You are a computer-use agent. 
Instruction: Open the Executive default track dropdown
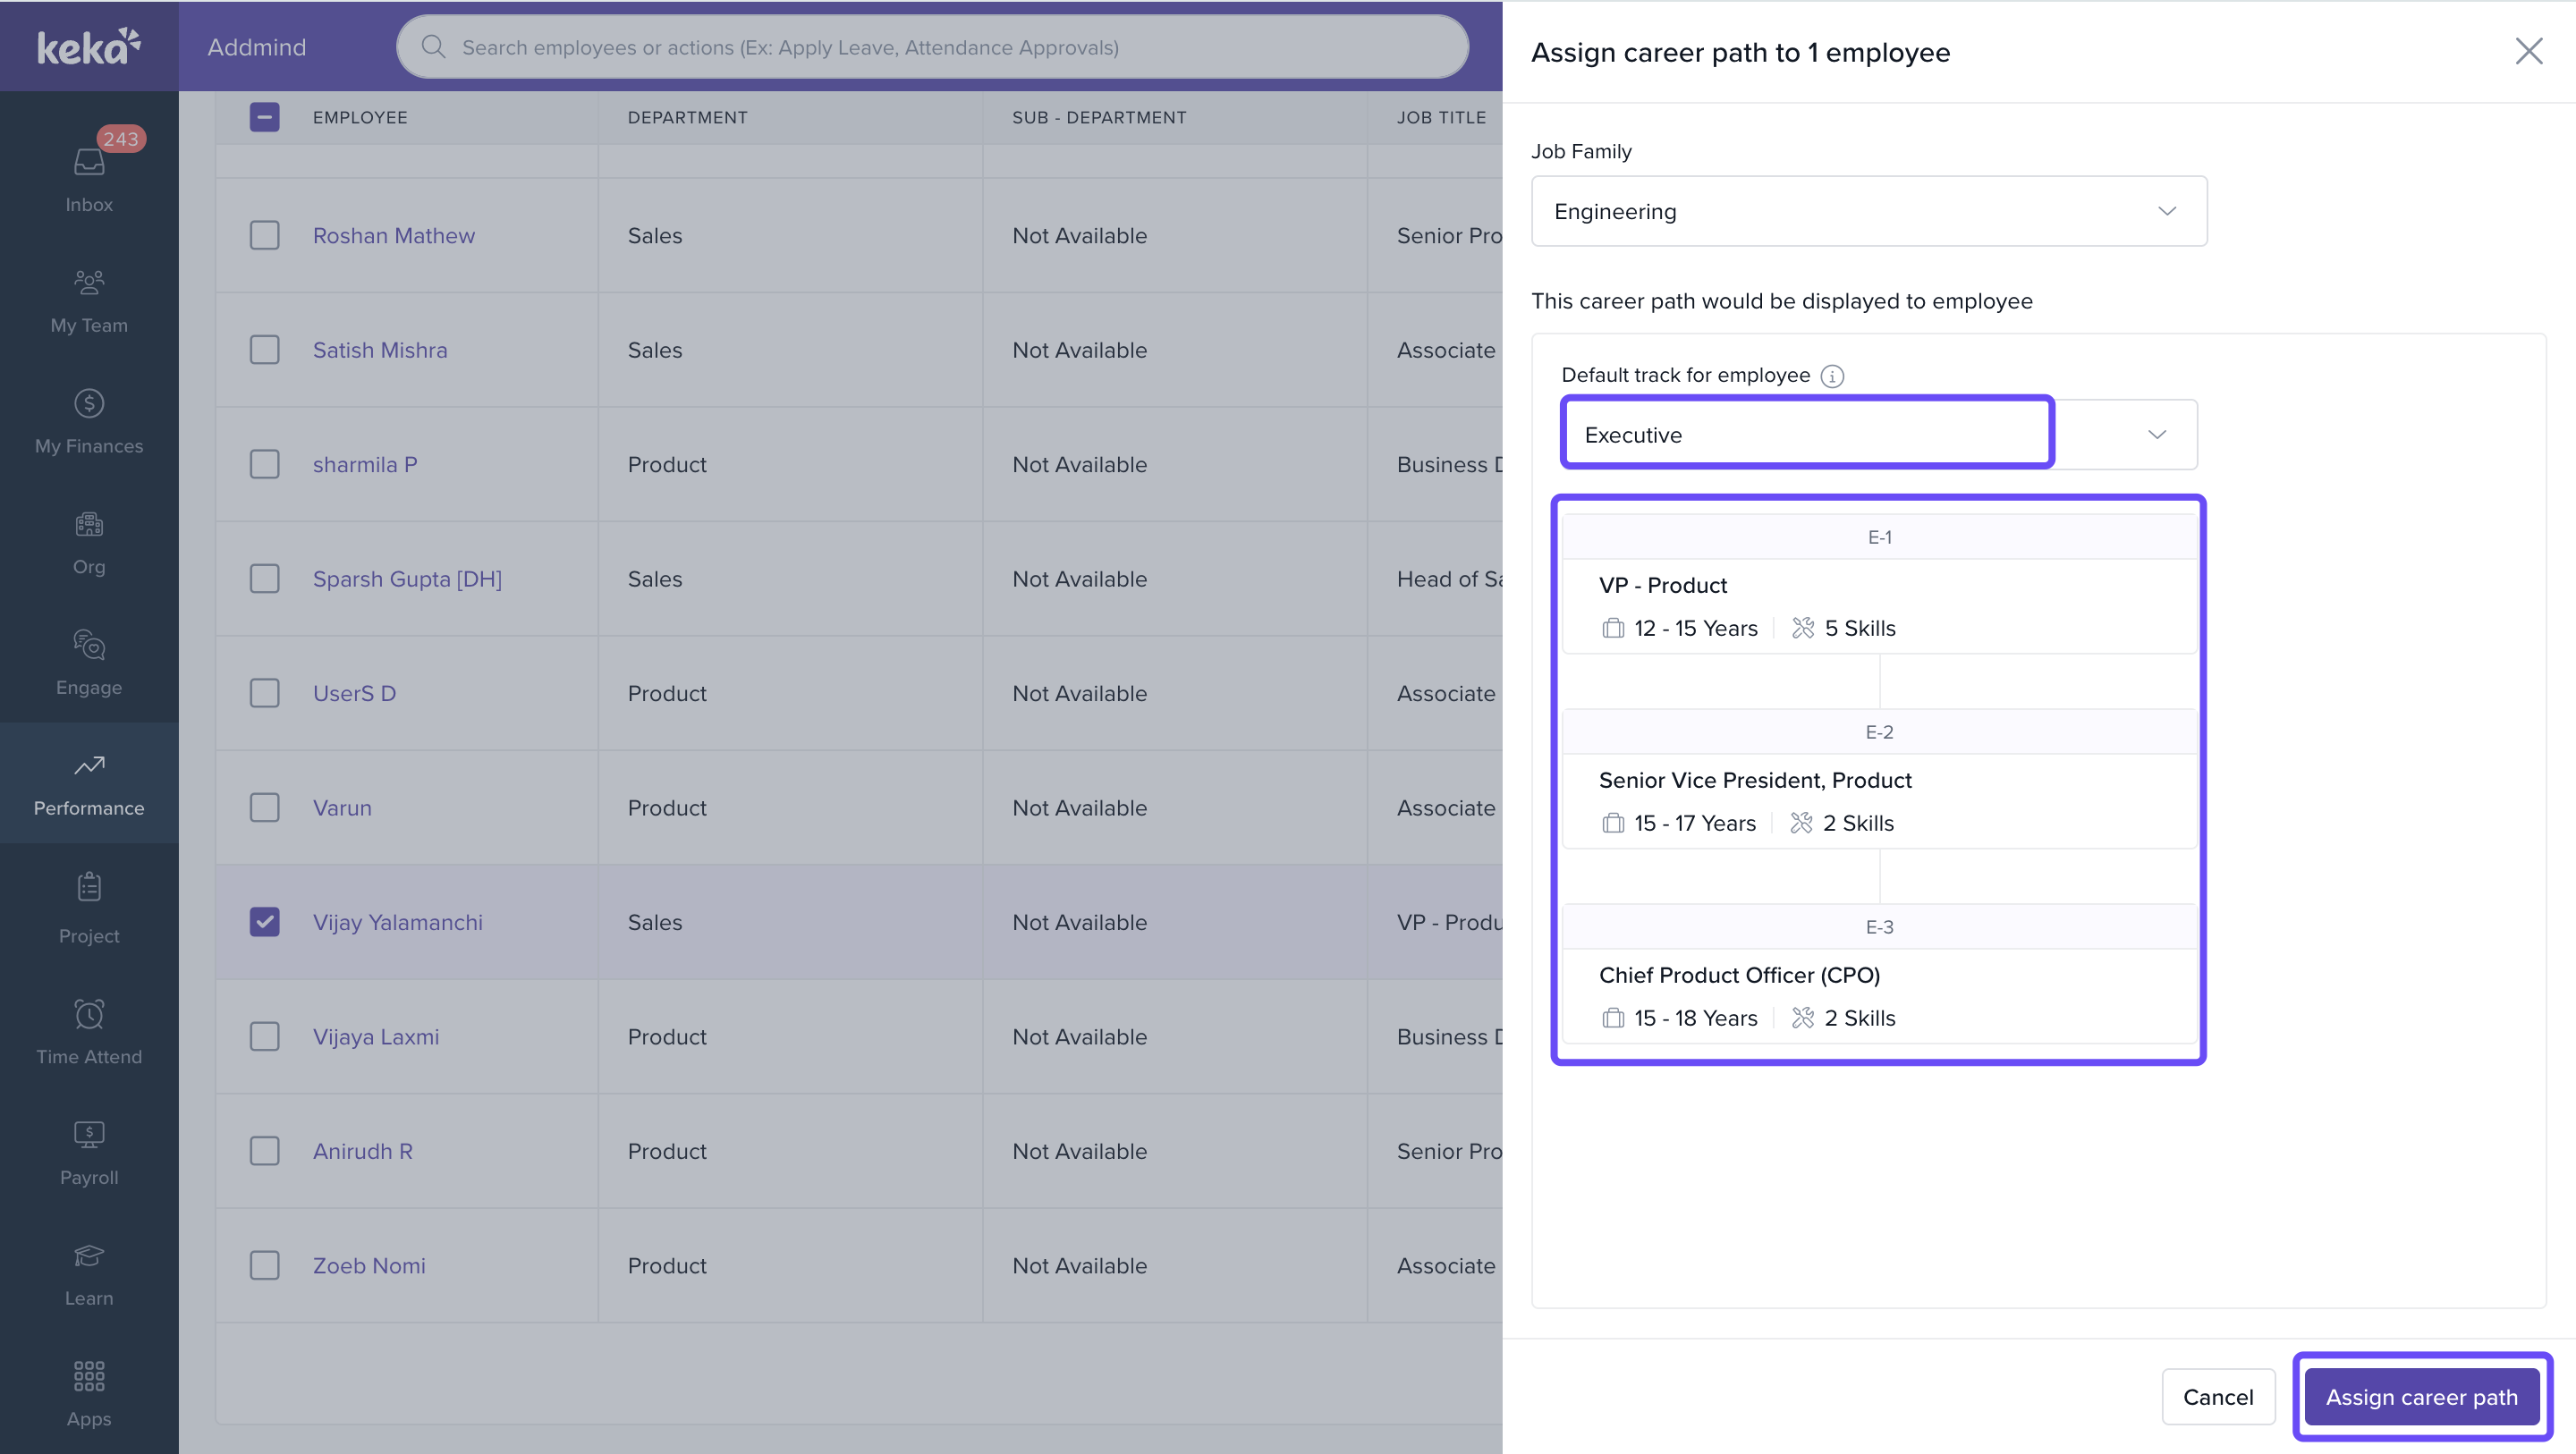tap(1878, 435)
